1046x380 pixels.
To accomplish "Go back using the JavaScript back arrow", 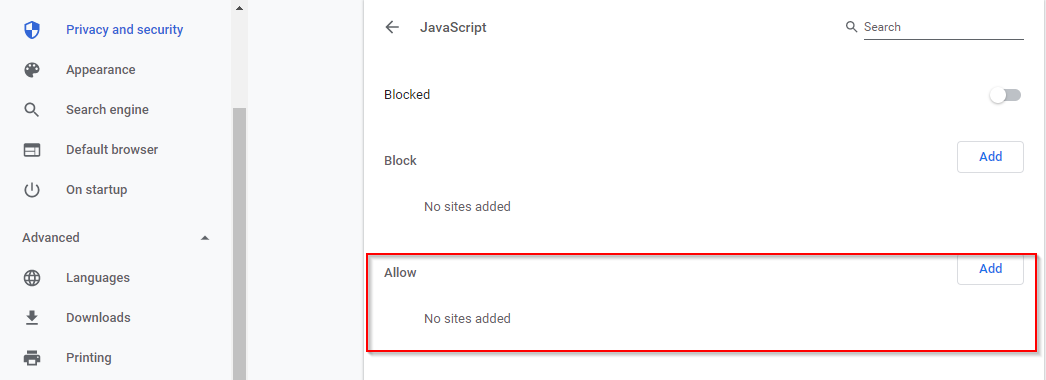I will 392,27.
